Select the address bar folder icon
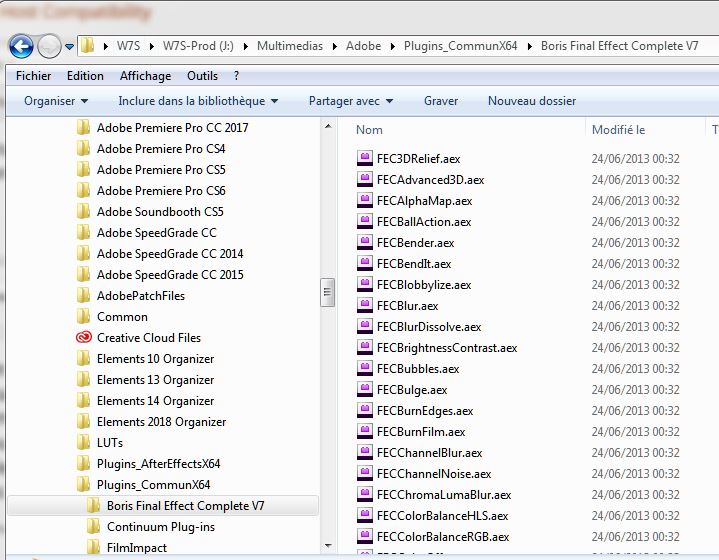 [87, 46]
